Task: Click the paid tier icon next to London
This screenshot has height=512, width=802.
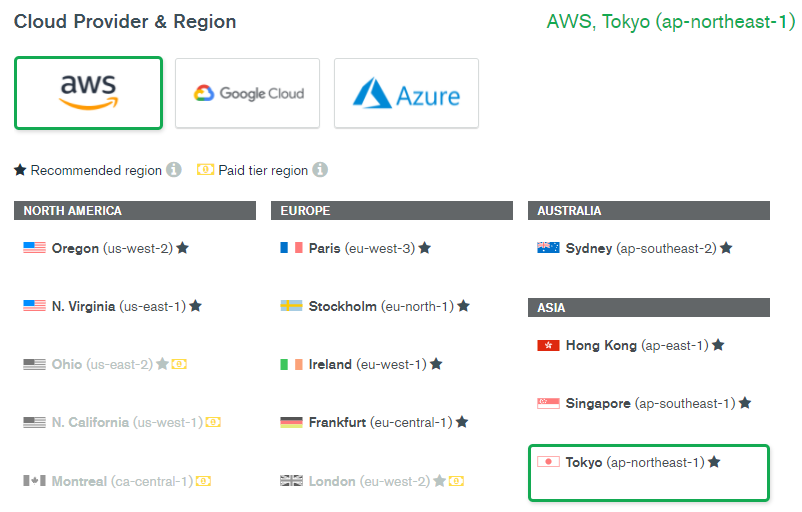Action: tap(456, 481)
